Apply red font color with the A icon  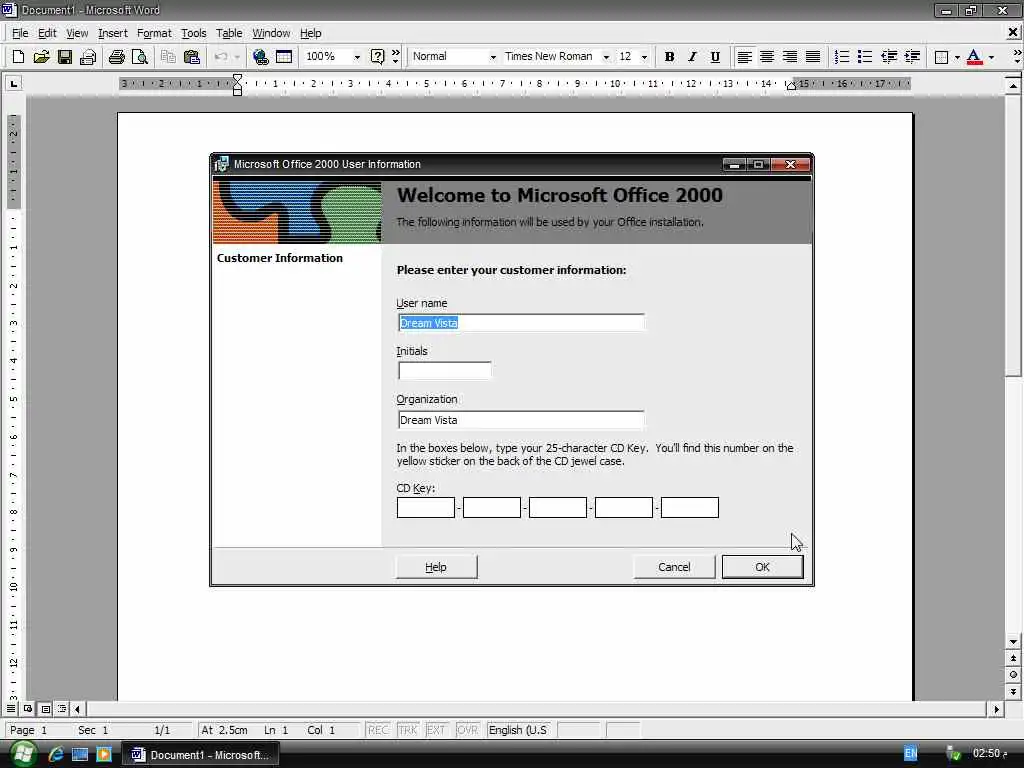pos(974,57)
